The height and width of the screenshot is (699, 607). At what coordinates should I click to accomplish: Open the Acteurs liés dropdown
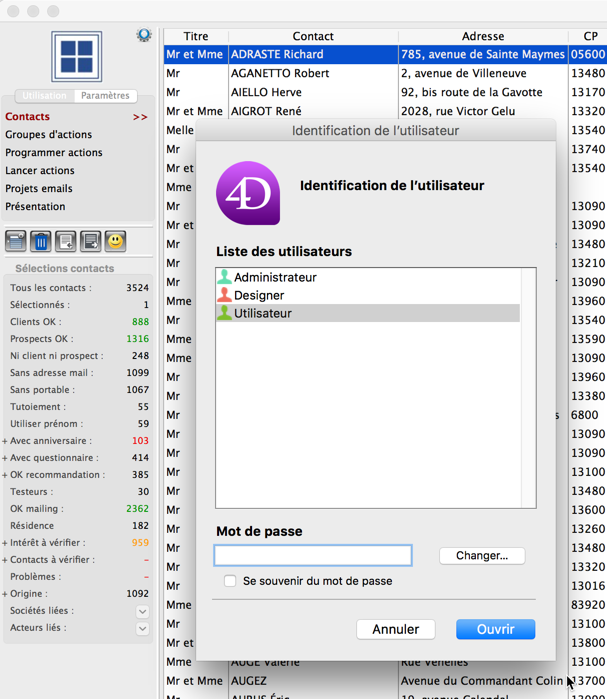tap(142, 628)
